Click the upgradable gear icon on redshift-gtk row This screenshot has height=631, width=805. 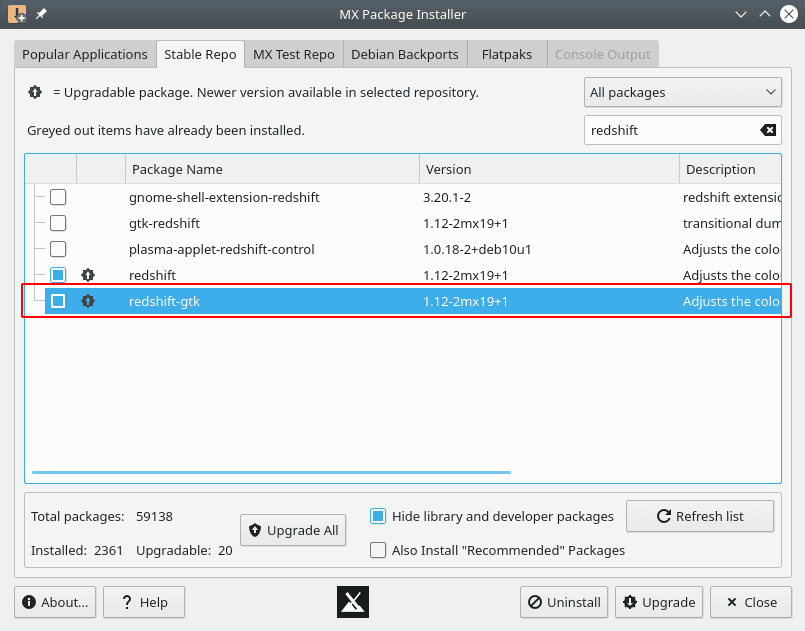coord(88,301)
